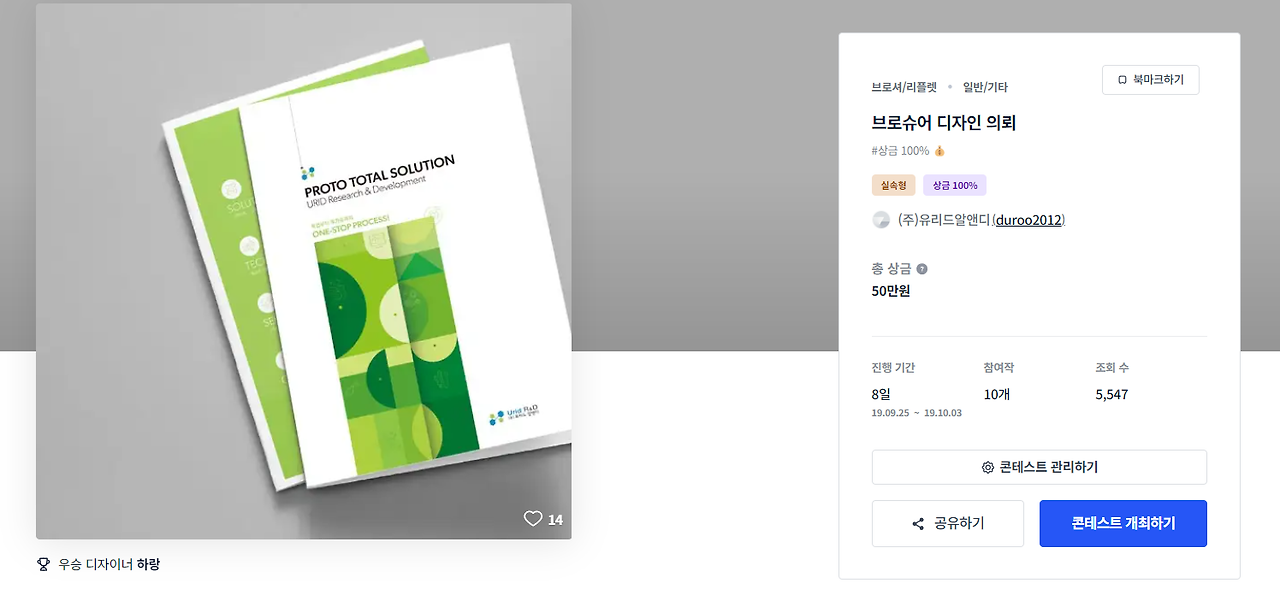Image resolution: width=1280 pixels, height=589 pixels.
Task: Click the question mark icon next to 총 상금
Action: tap(922, 269)
